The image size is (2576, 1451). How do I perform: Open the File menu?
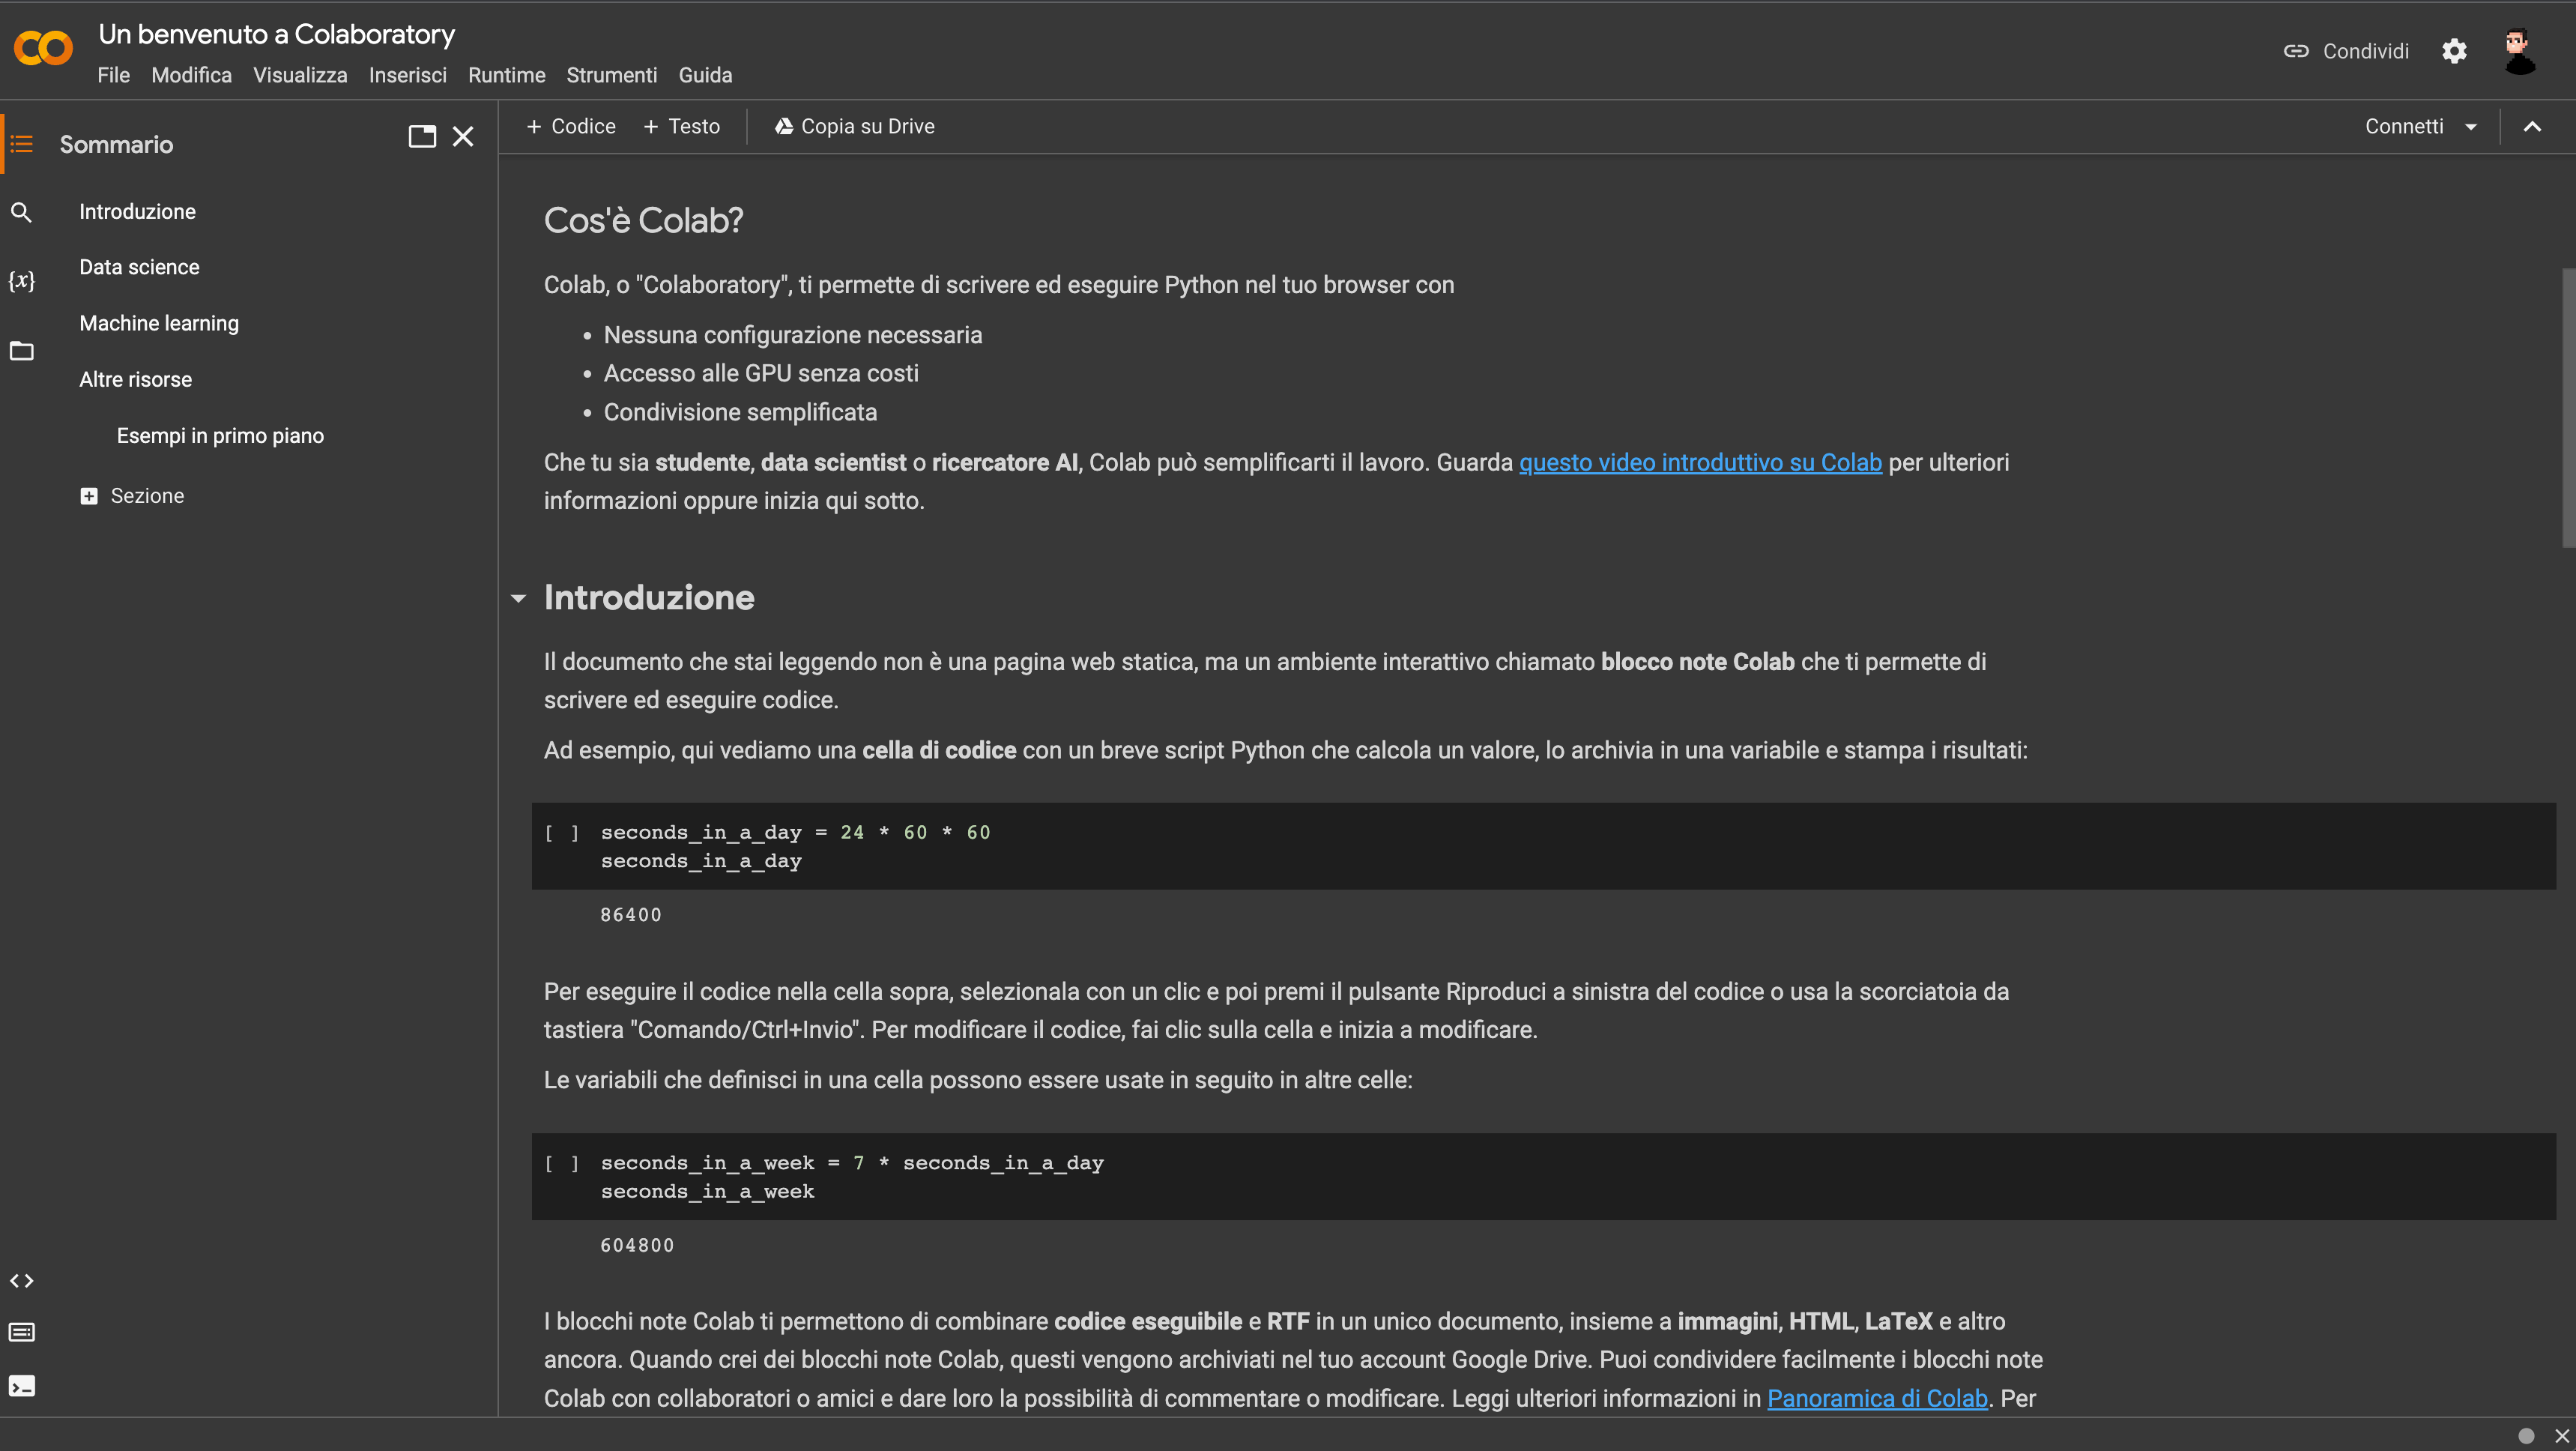tap(113, 76)
